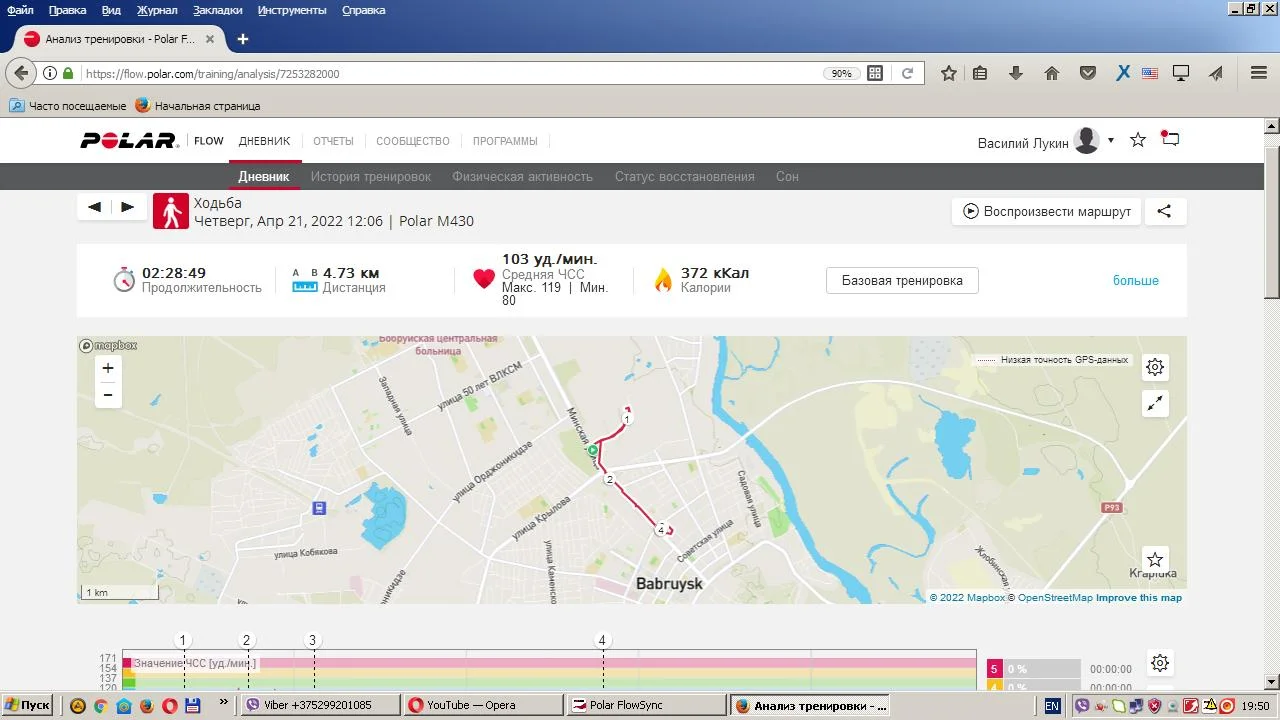Click the green route start marker
Viewport: 1280px width, 720px height.
592,451
